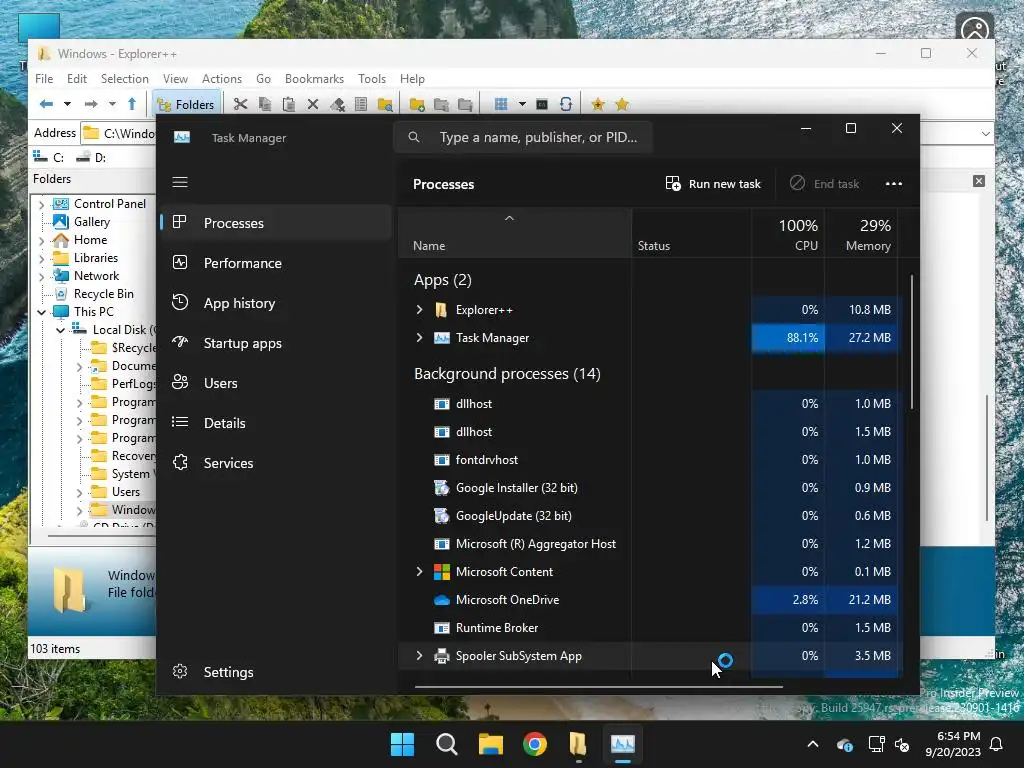Select drive C: in Explorer++ drives bar

point(49,157)
